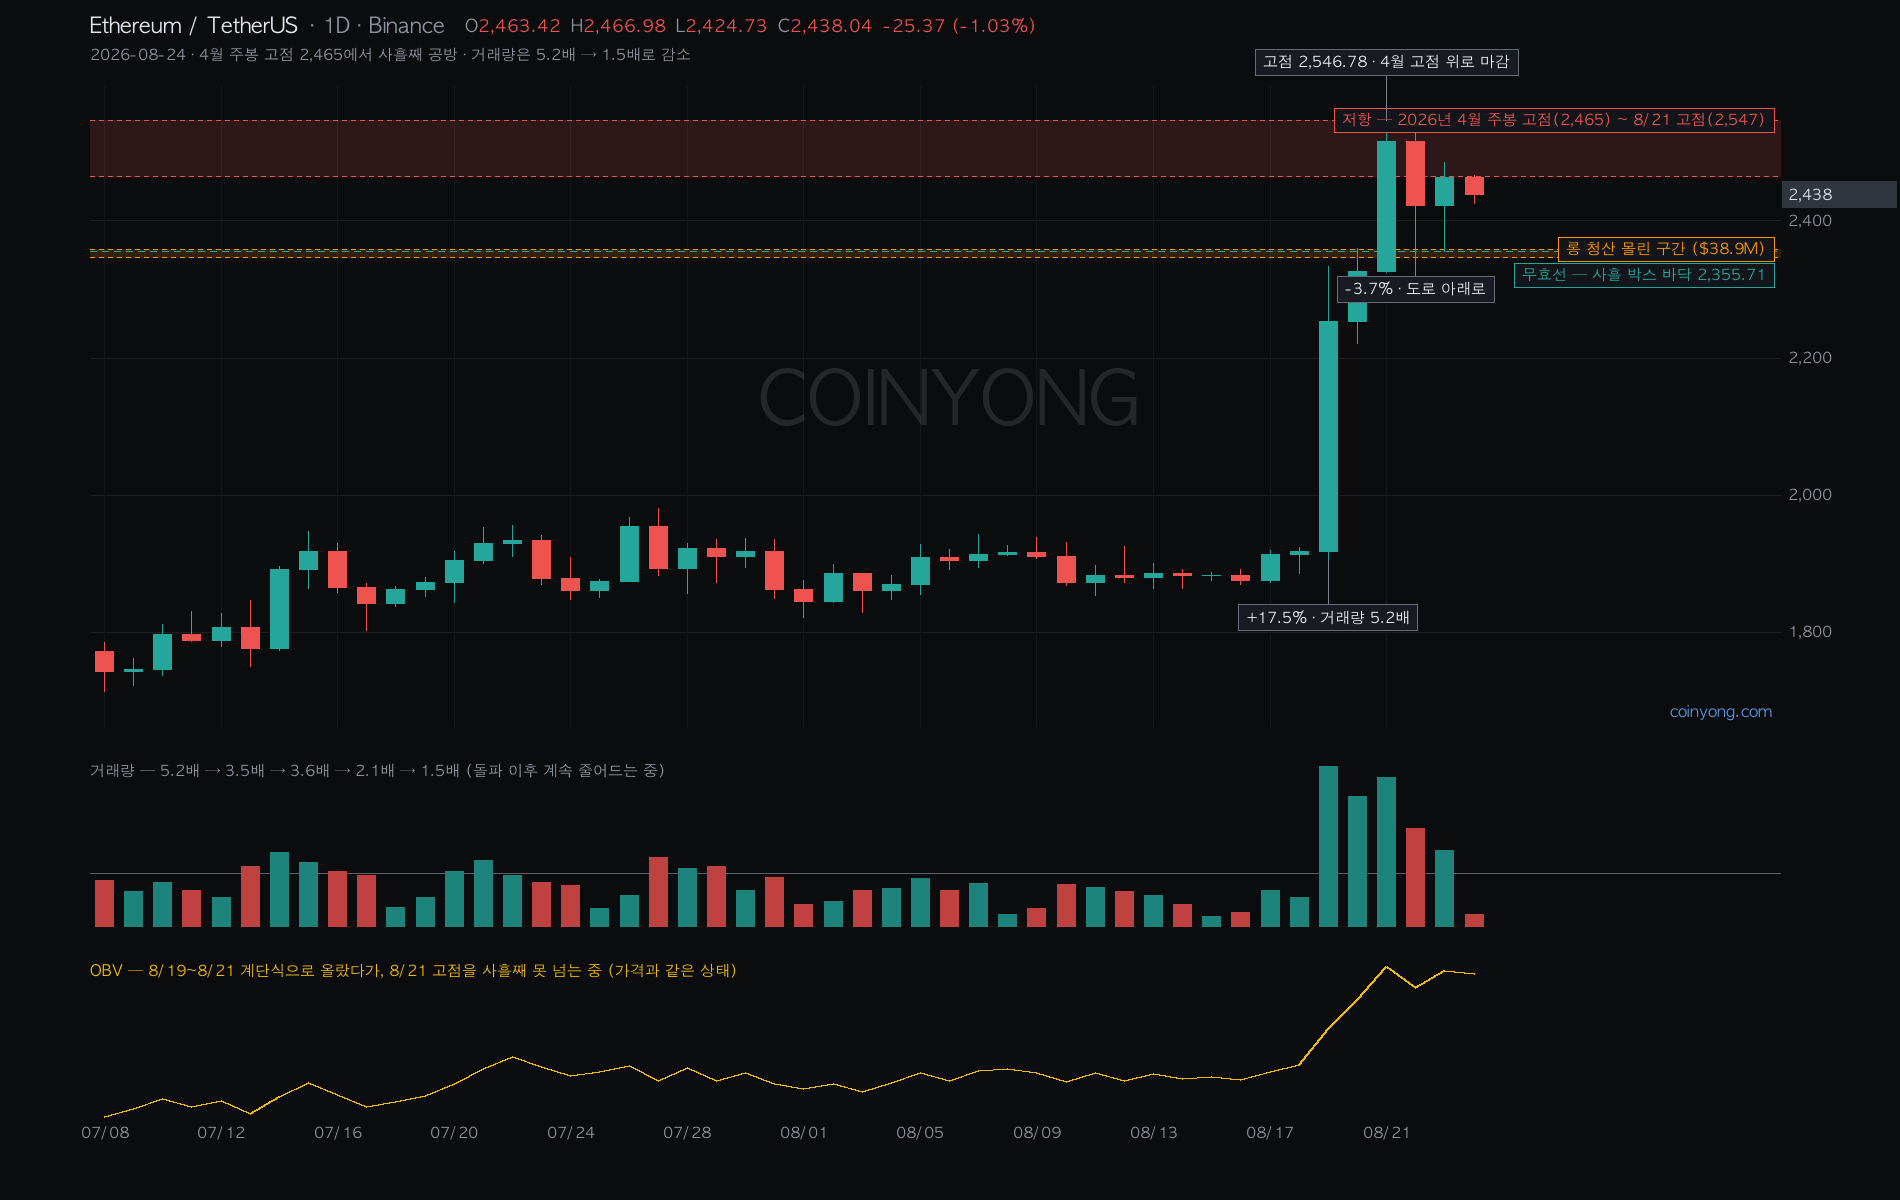This screenshot has width=1900, height=1200.
Task: Click the 2,400 price axis label
Action: point(1810,220)
